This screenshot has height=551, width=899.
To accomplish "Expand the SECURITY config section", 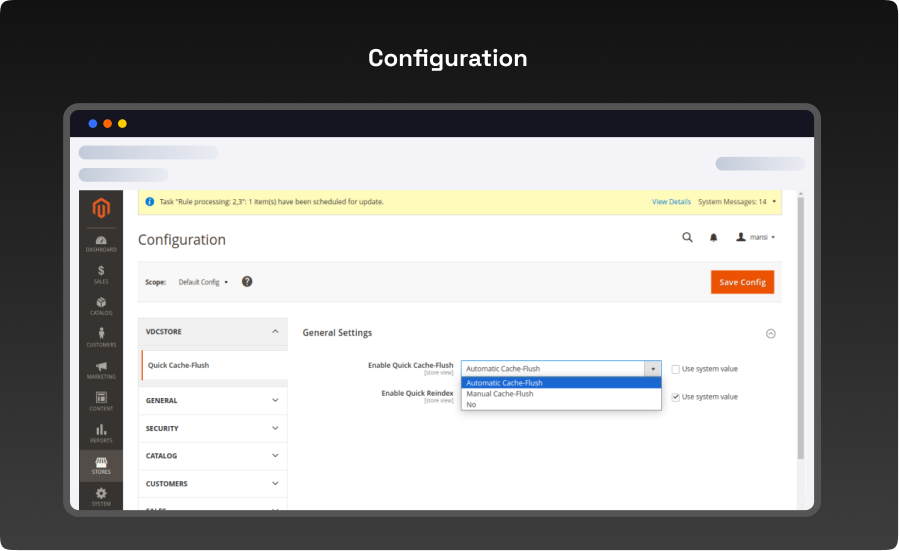I will (213, 428).
